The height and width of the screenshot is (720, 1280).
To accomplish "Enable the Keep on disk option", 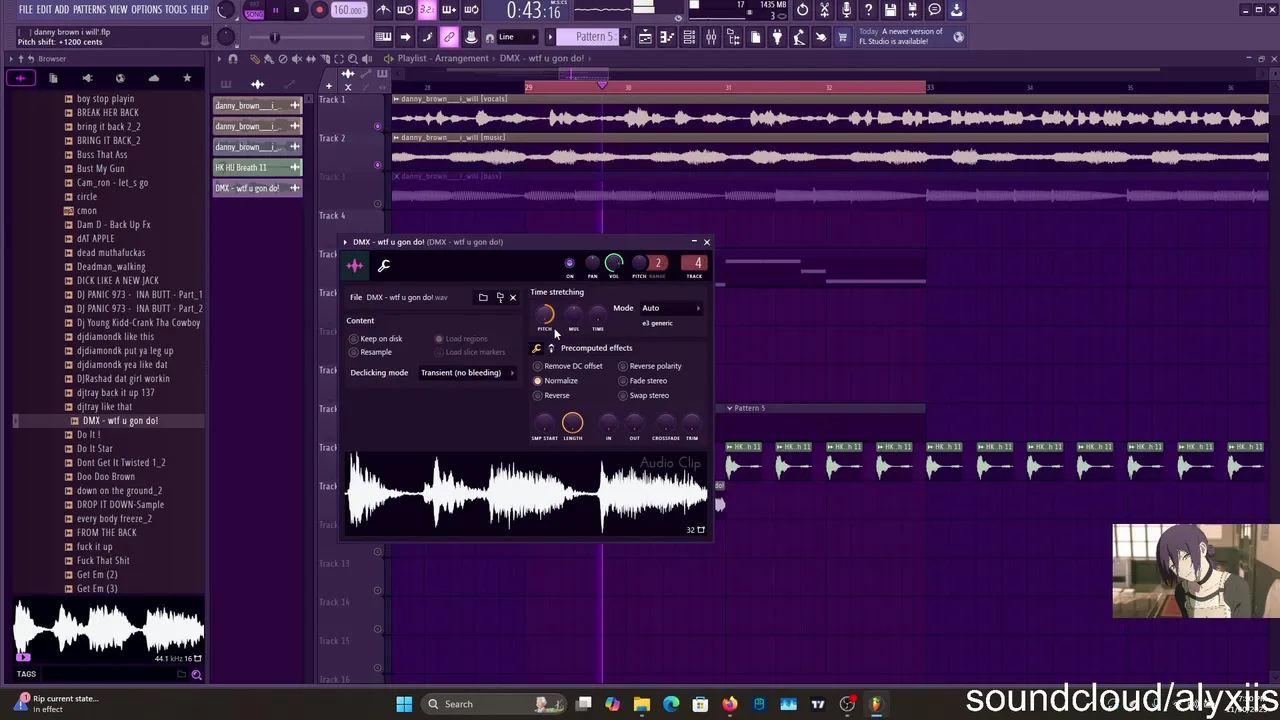I will (376, 338).
